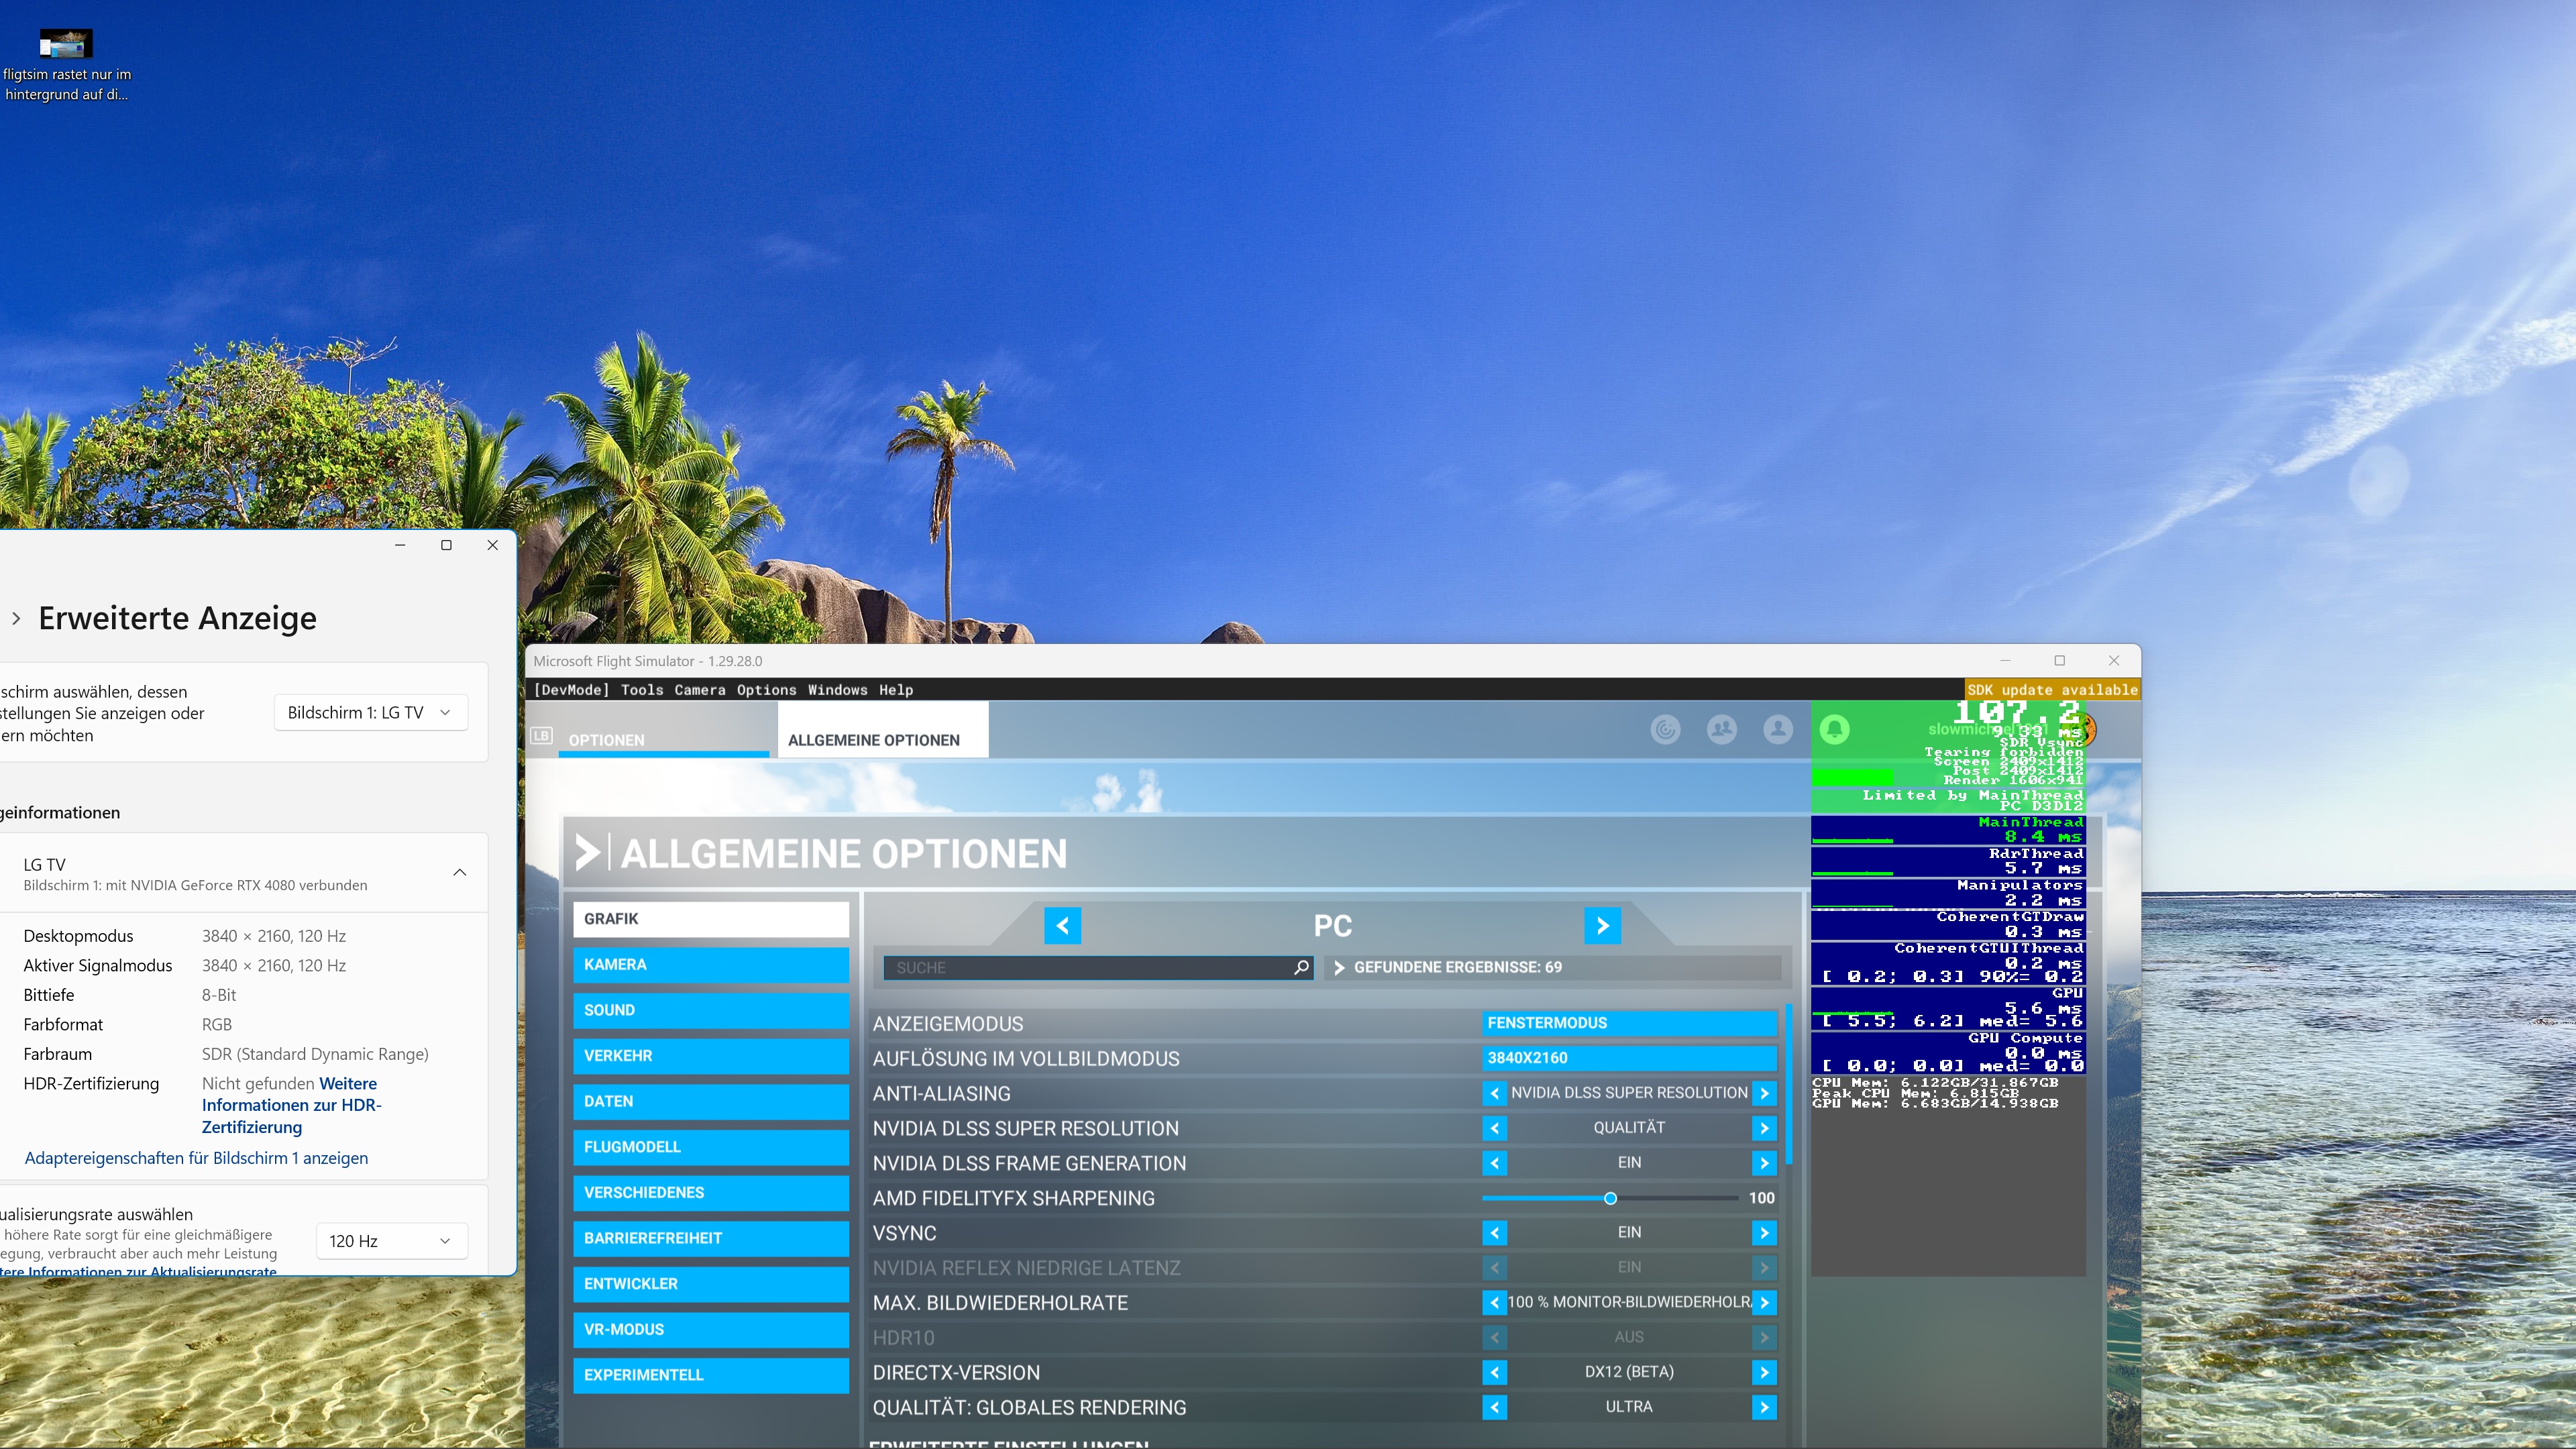Click Adaptereigenschaften für Bildschirm 1 anzeigen link
This screenshot has width=2576, height=1449.
click(196, 1157)
